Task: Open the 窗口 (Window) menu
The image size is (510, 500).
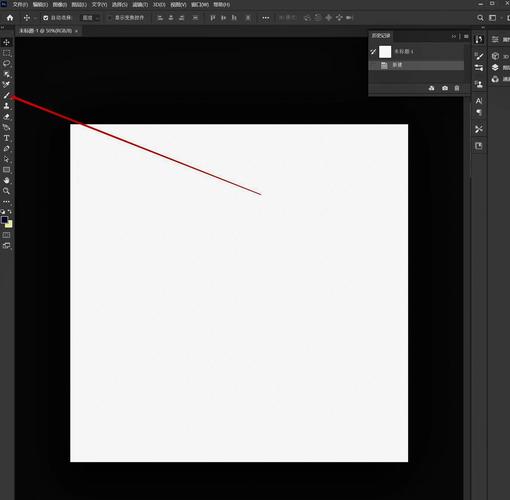Action: [x=200, y=5]
